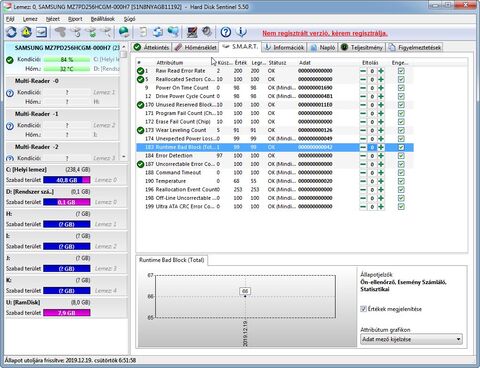
Task: Click the yellow warning triangle toolbar icon
Action: tap(26, 32)
